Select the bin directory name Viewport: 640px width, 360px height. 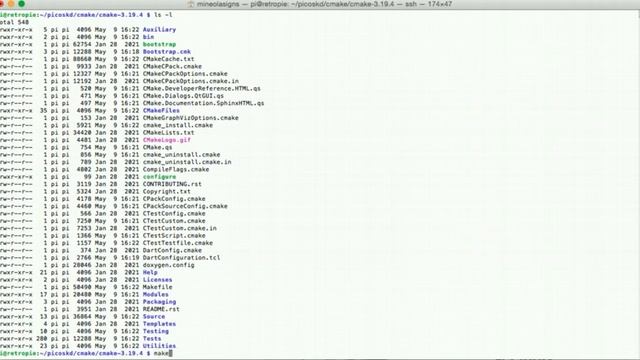point(148,37)
